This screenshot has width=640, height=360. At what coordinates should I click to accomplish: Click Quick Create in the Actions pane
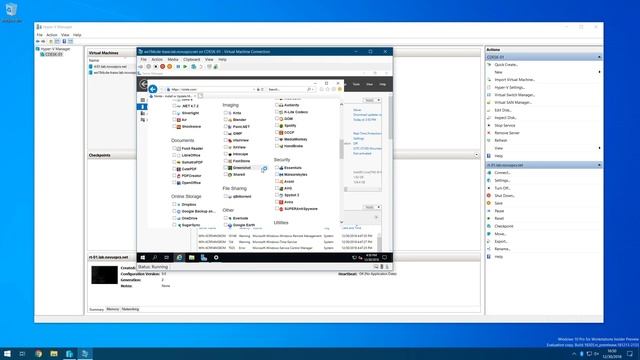click(506, 64)
